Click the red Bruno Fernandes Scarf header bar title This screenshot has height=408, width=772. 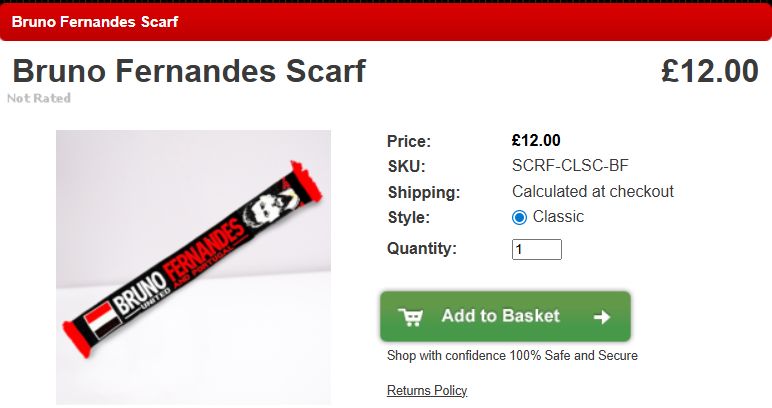[x=95, y=22]
